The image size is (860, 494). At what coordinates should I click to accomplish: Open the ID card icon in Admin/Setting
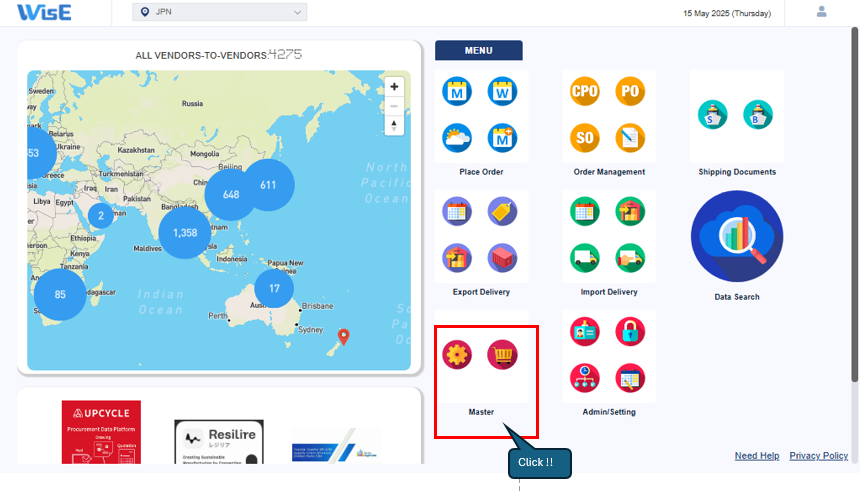584,331
